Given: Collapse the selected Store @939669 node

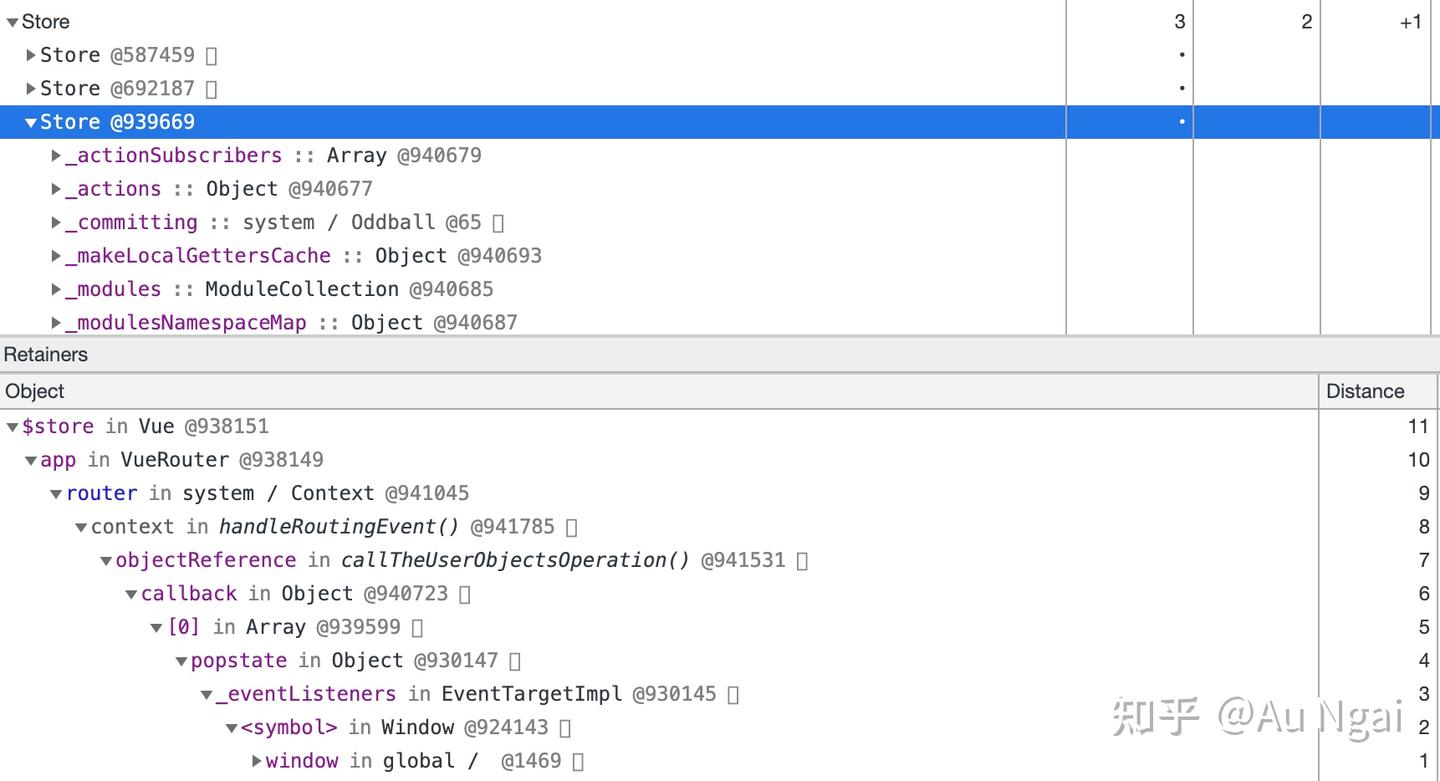Looking at the screenshot, I should 31,122.
